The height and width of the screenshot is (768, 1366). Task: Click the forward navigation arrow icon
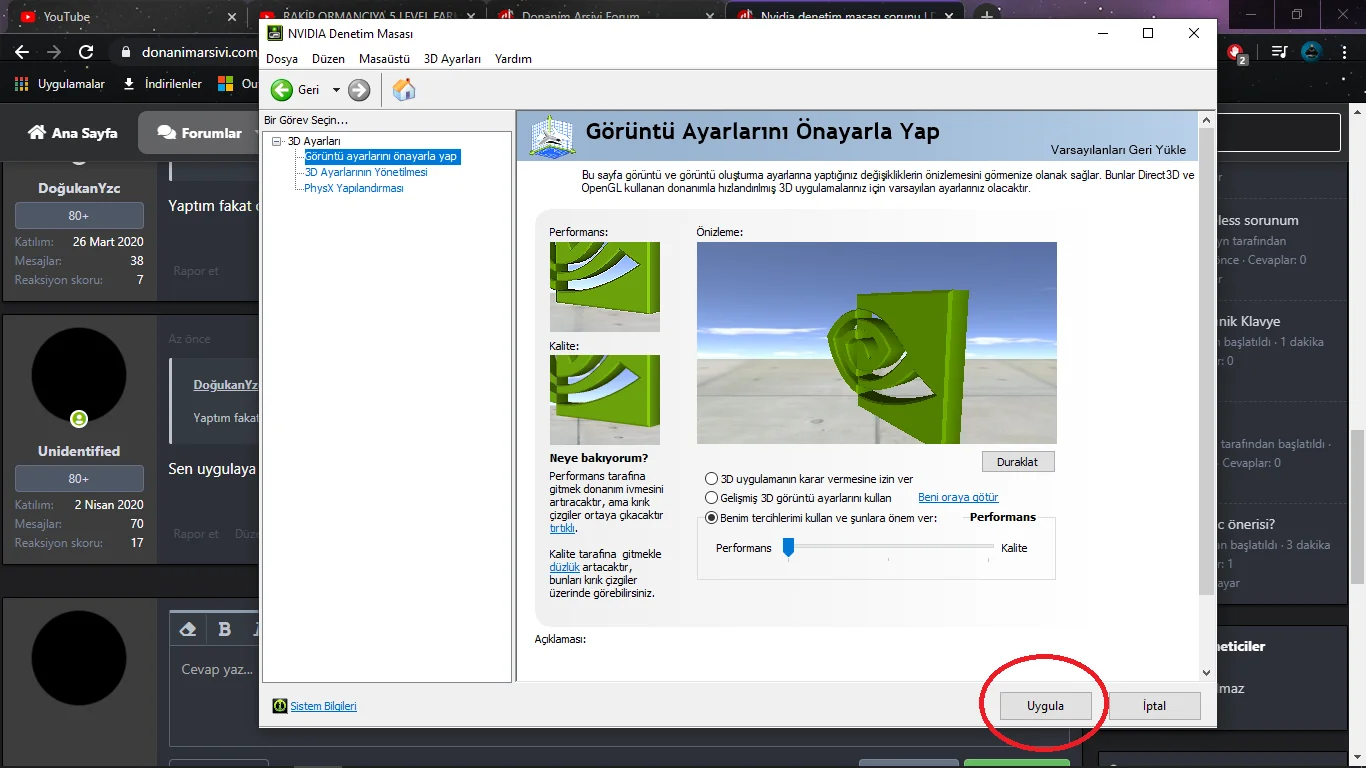click(x=358, y=89)
